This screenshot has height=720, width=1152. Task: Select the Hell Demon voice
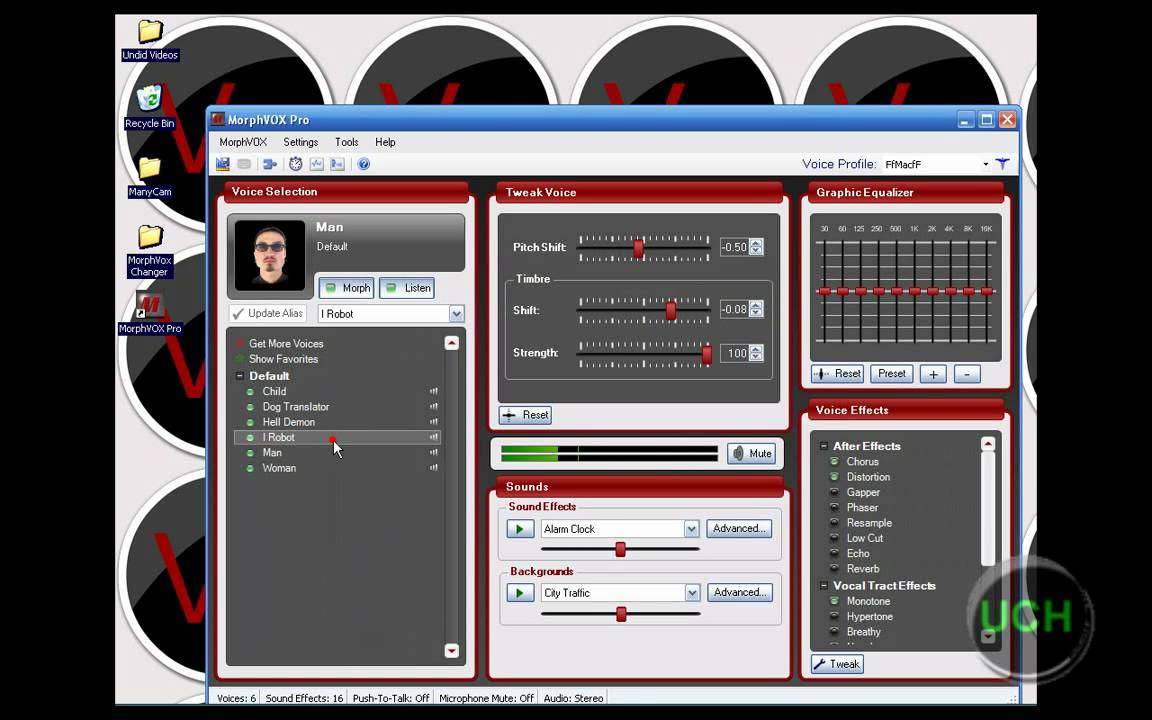click(337, 422)
